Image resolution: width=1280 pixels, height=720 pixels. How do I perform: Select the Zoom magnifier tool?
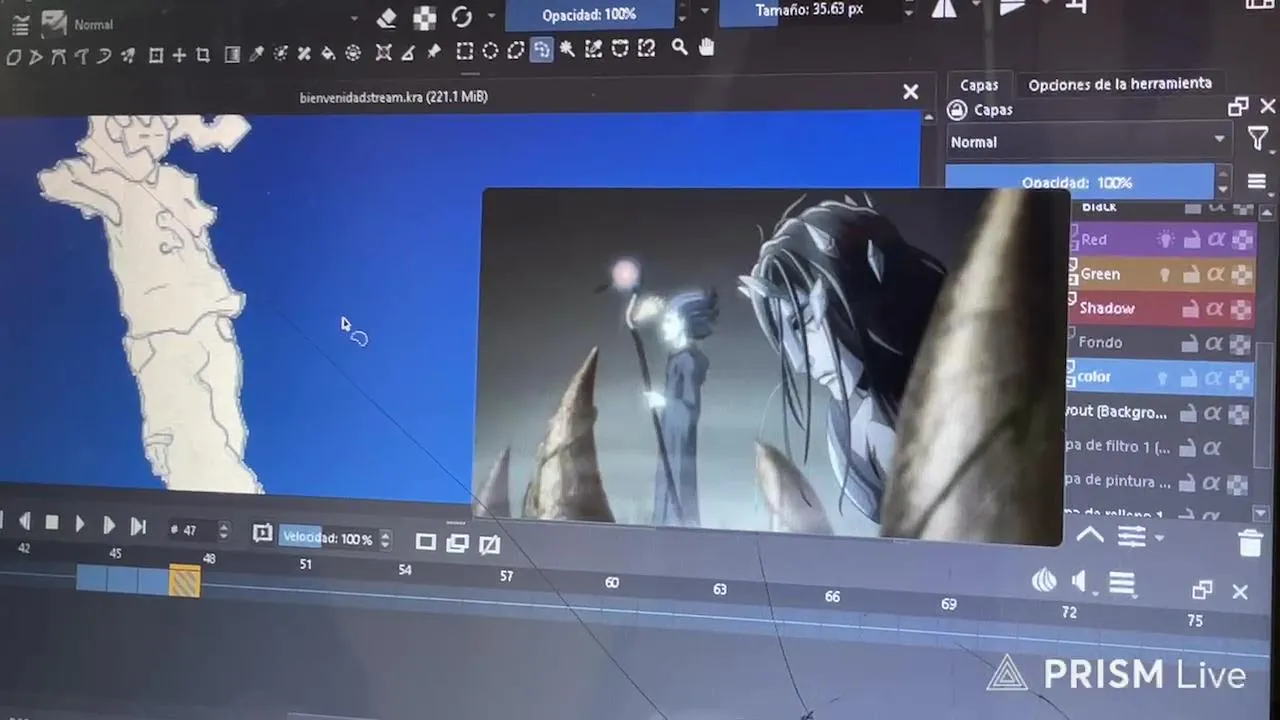[680, 47]
